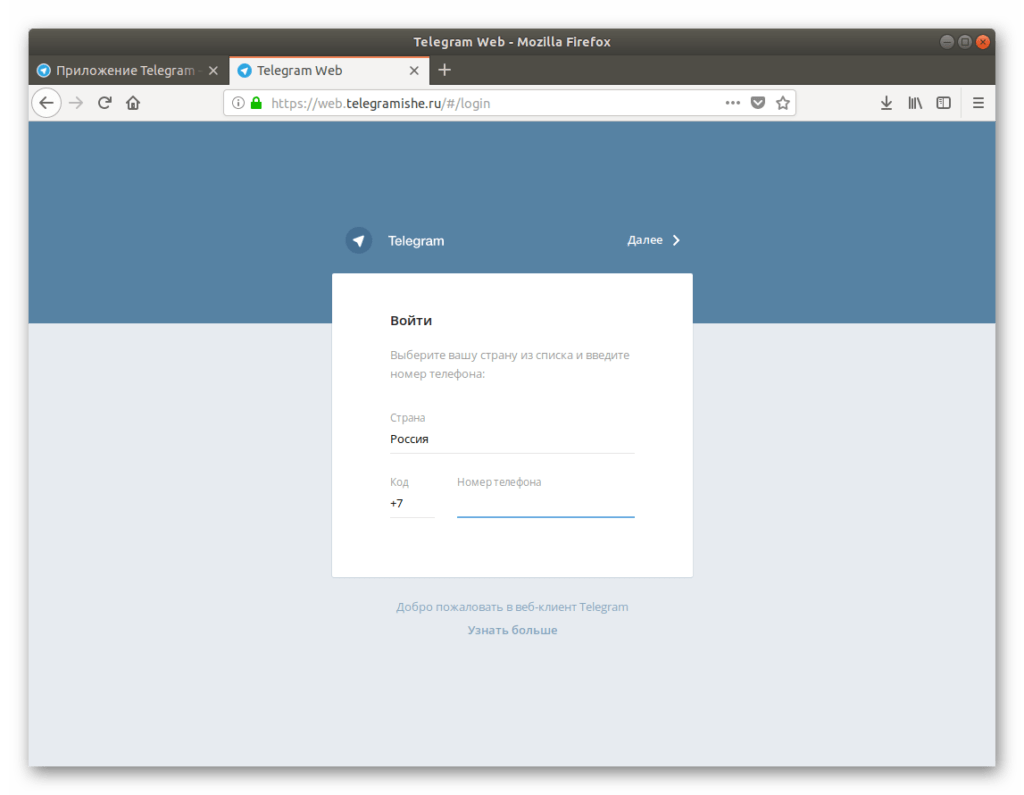
Task: Click the Далее next button
Action: tap(654, 240)
